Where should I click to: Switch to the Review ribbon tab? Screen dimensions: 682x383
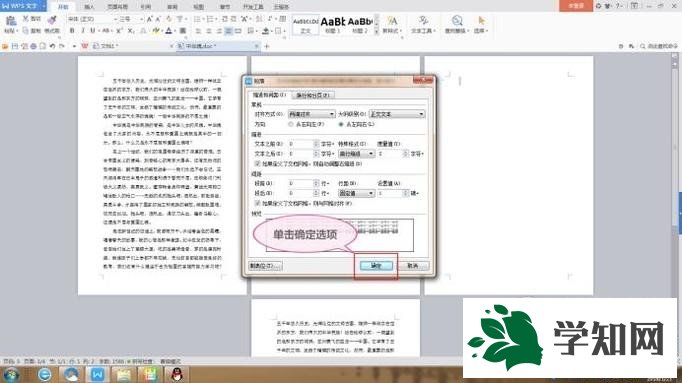pyautogui.click(x=172, y=7)
